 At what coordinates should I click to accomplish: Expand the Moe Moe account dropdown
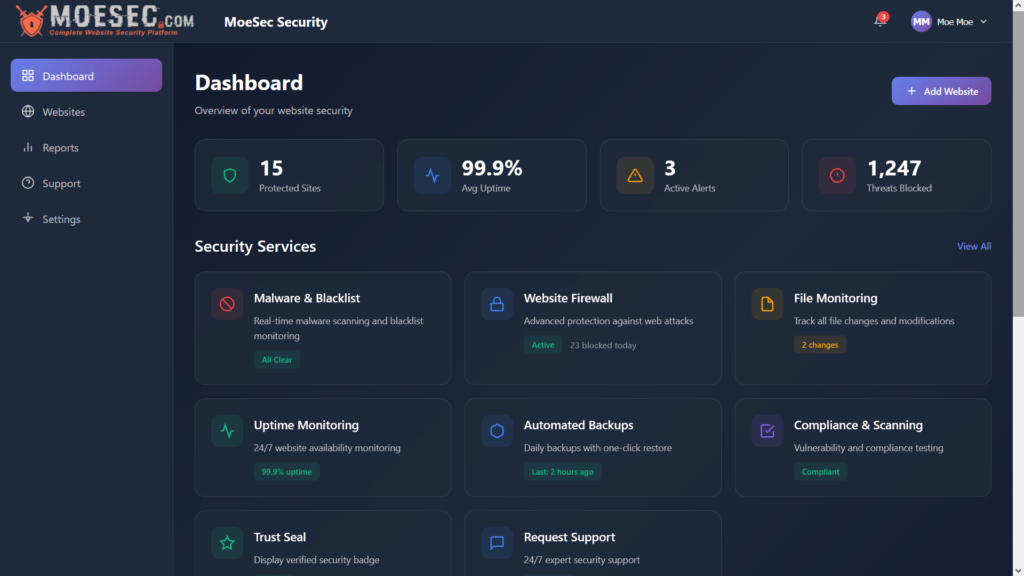coord(957,21)
